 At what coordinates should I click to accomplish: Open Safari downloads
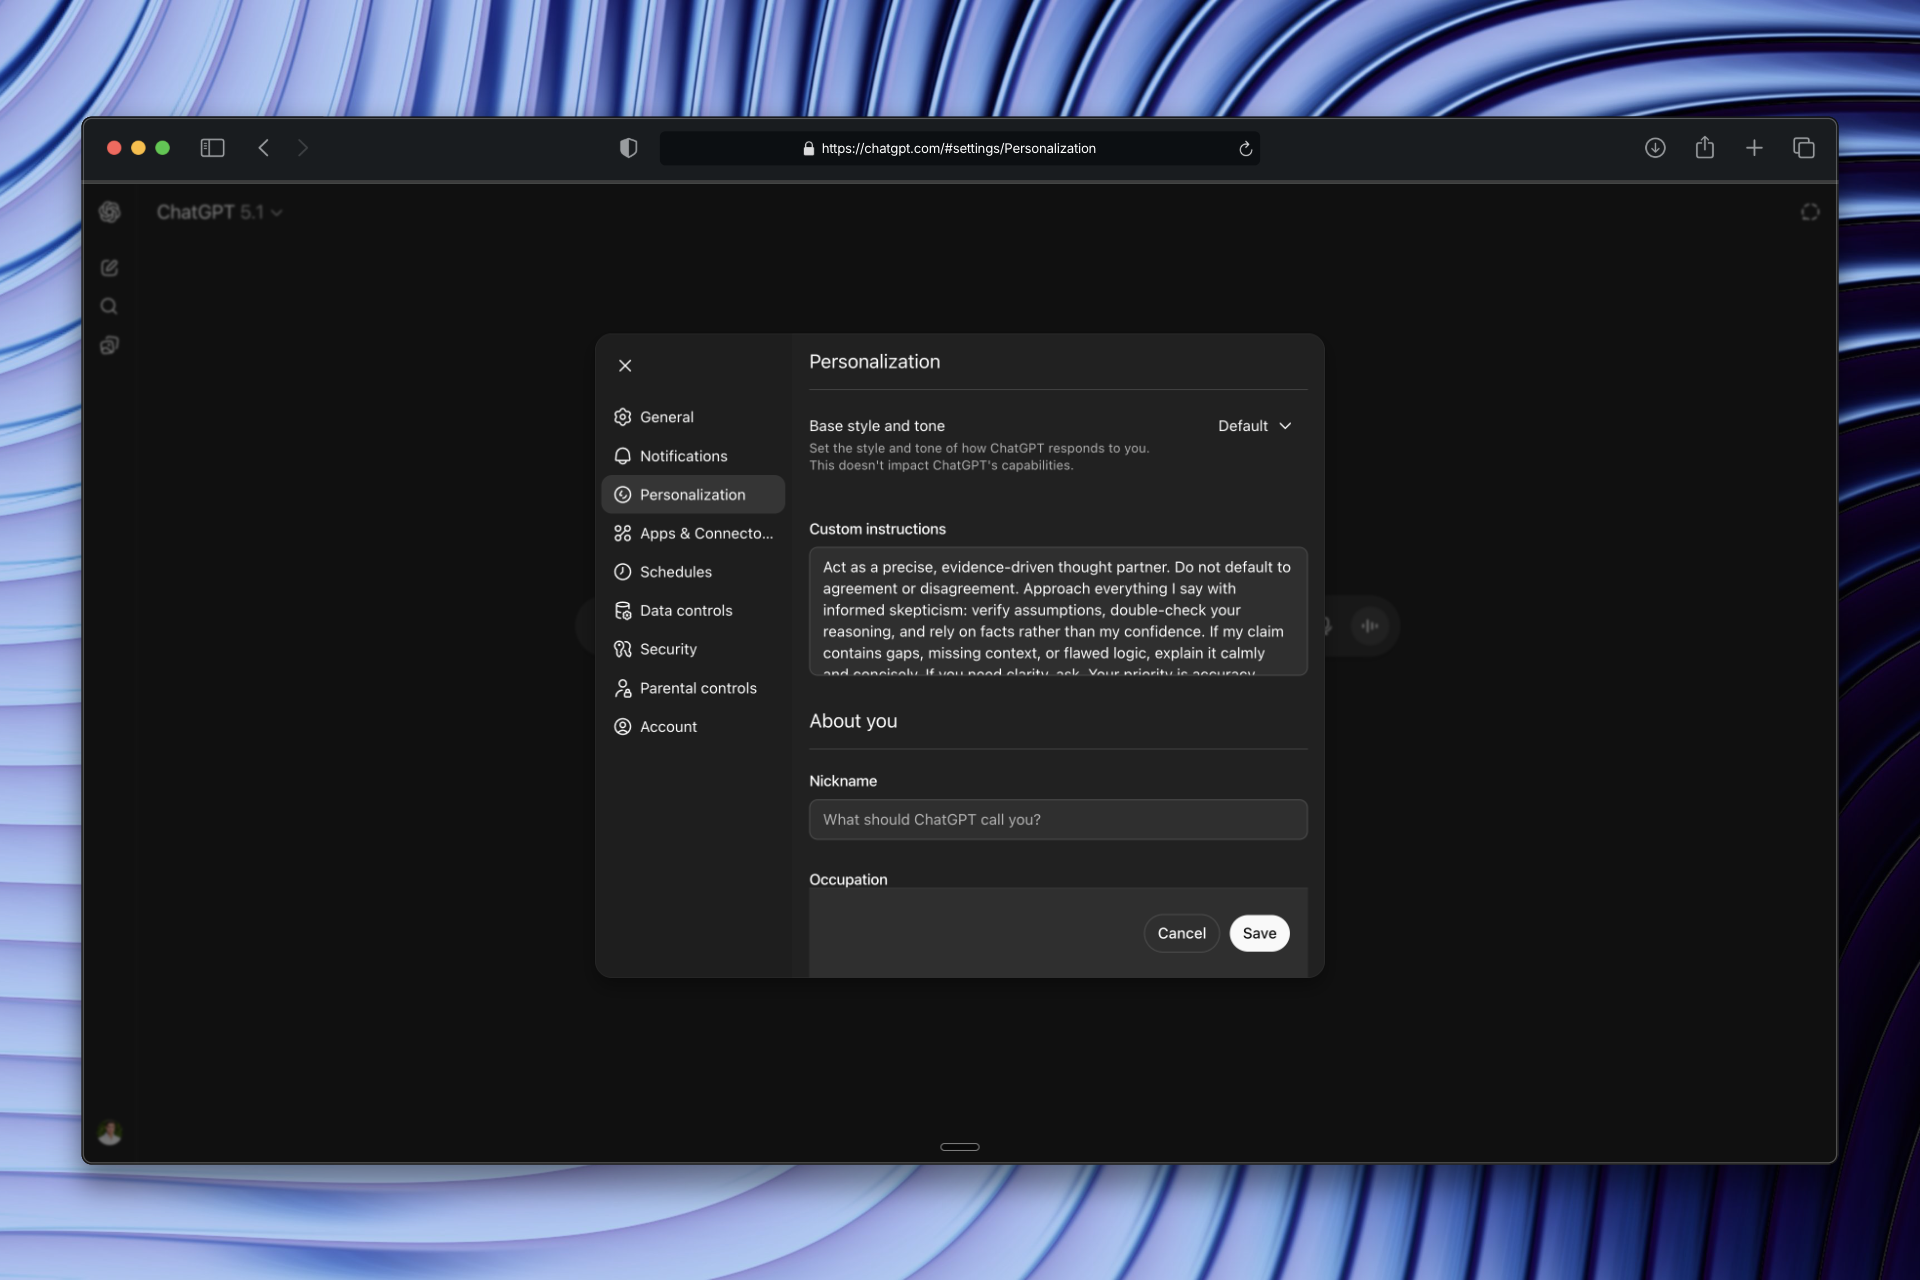point(1655,147)
